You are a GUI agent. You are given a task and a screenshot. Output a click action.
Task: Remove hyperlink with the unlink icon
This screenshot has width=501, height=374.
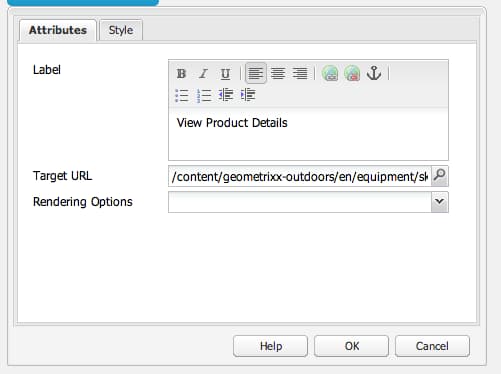point(352,73)
